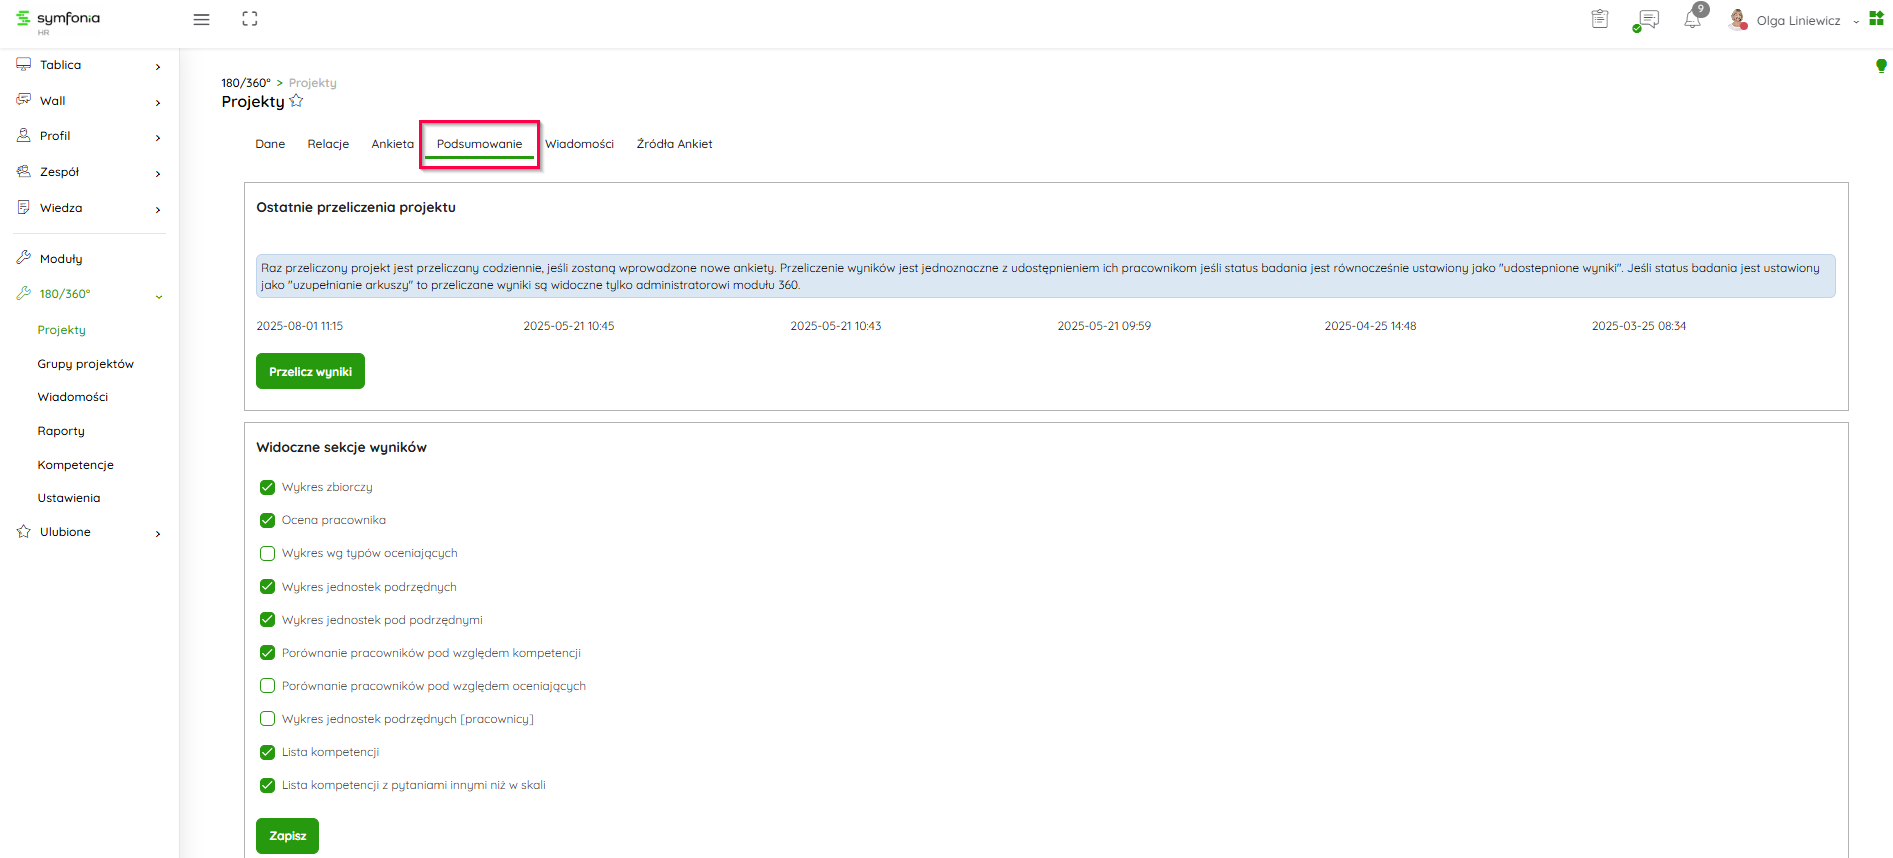Open Raporty in the sidebar
Screen dimensions: 1893x858
pos(61,431)
